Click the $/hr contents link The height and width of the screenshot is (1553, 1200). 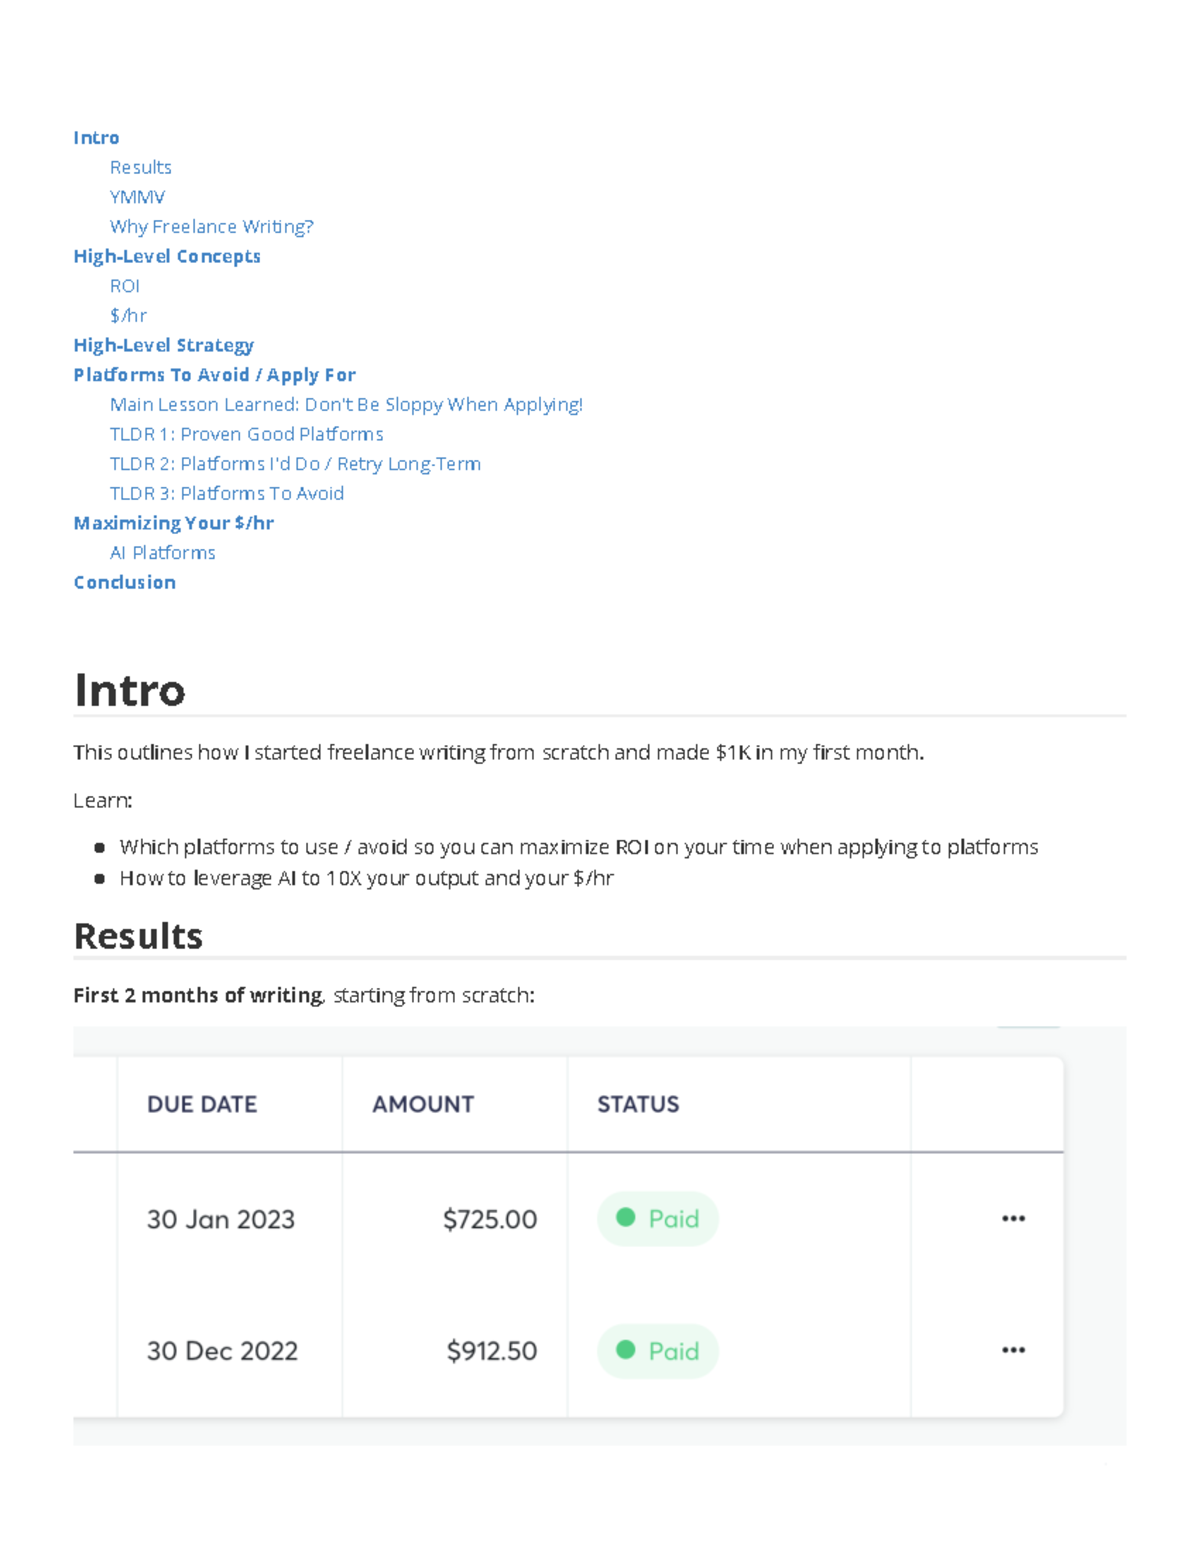tap(128, 316)
